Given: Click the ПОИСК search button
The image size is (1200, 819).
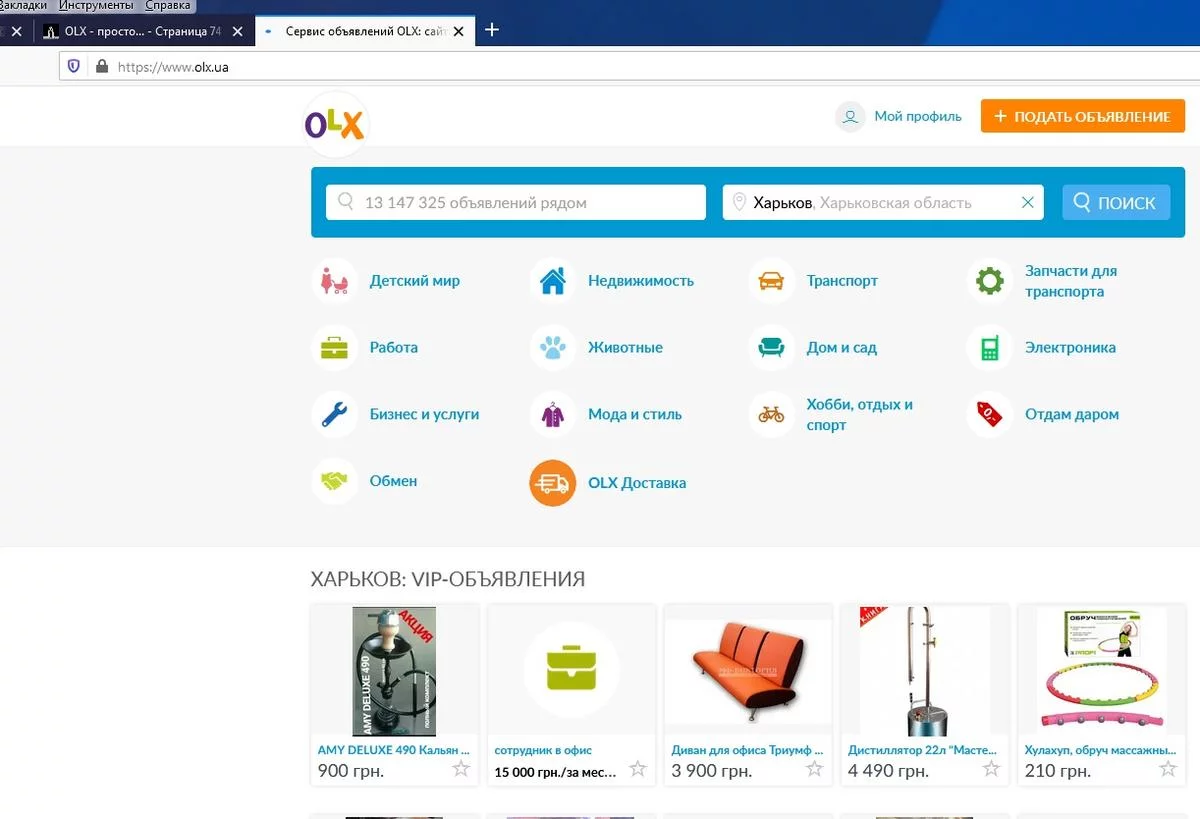Looking at the screenshot, I should pyautogui.click(x=1115, y=202).
